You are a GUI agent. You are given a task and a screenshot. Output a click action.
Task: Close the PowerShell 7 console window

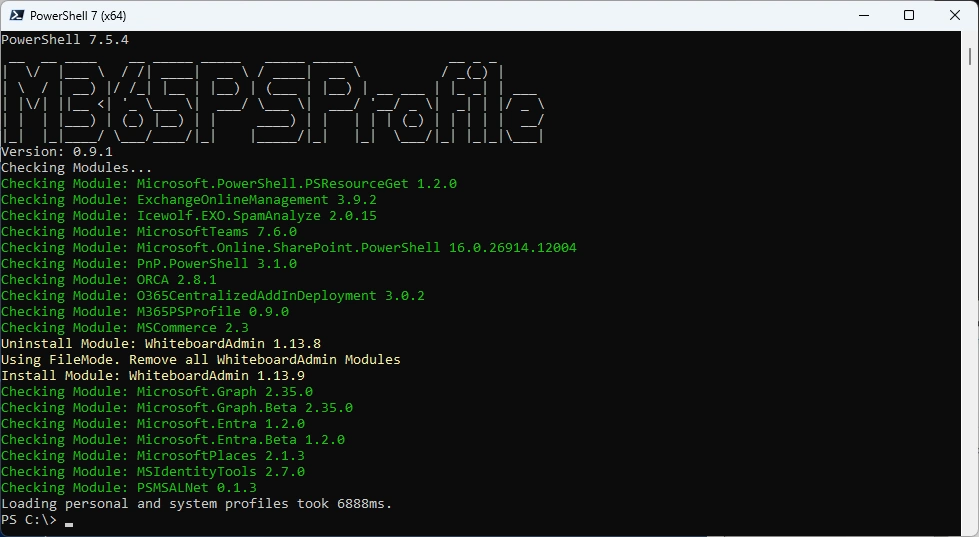coord(955,16)
